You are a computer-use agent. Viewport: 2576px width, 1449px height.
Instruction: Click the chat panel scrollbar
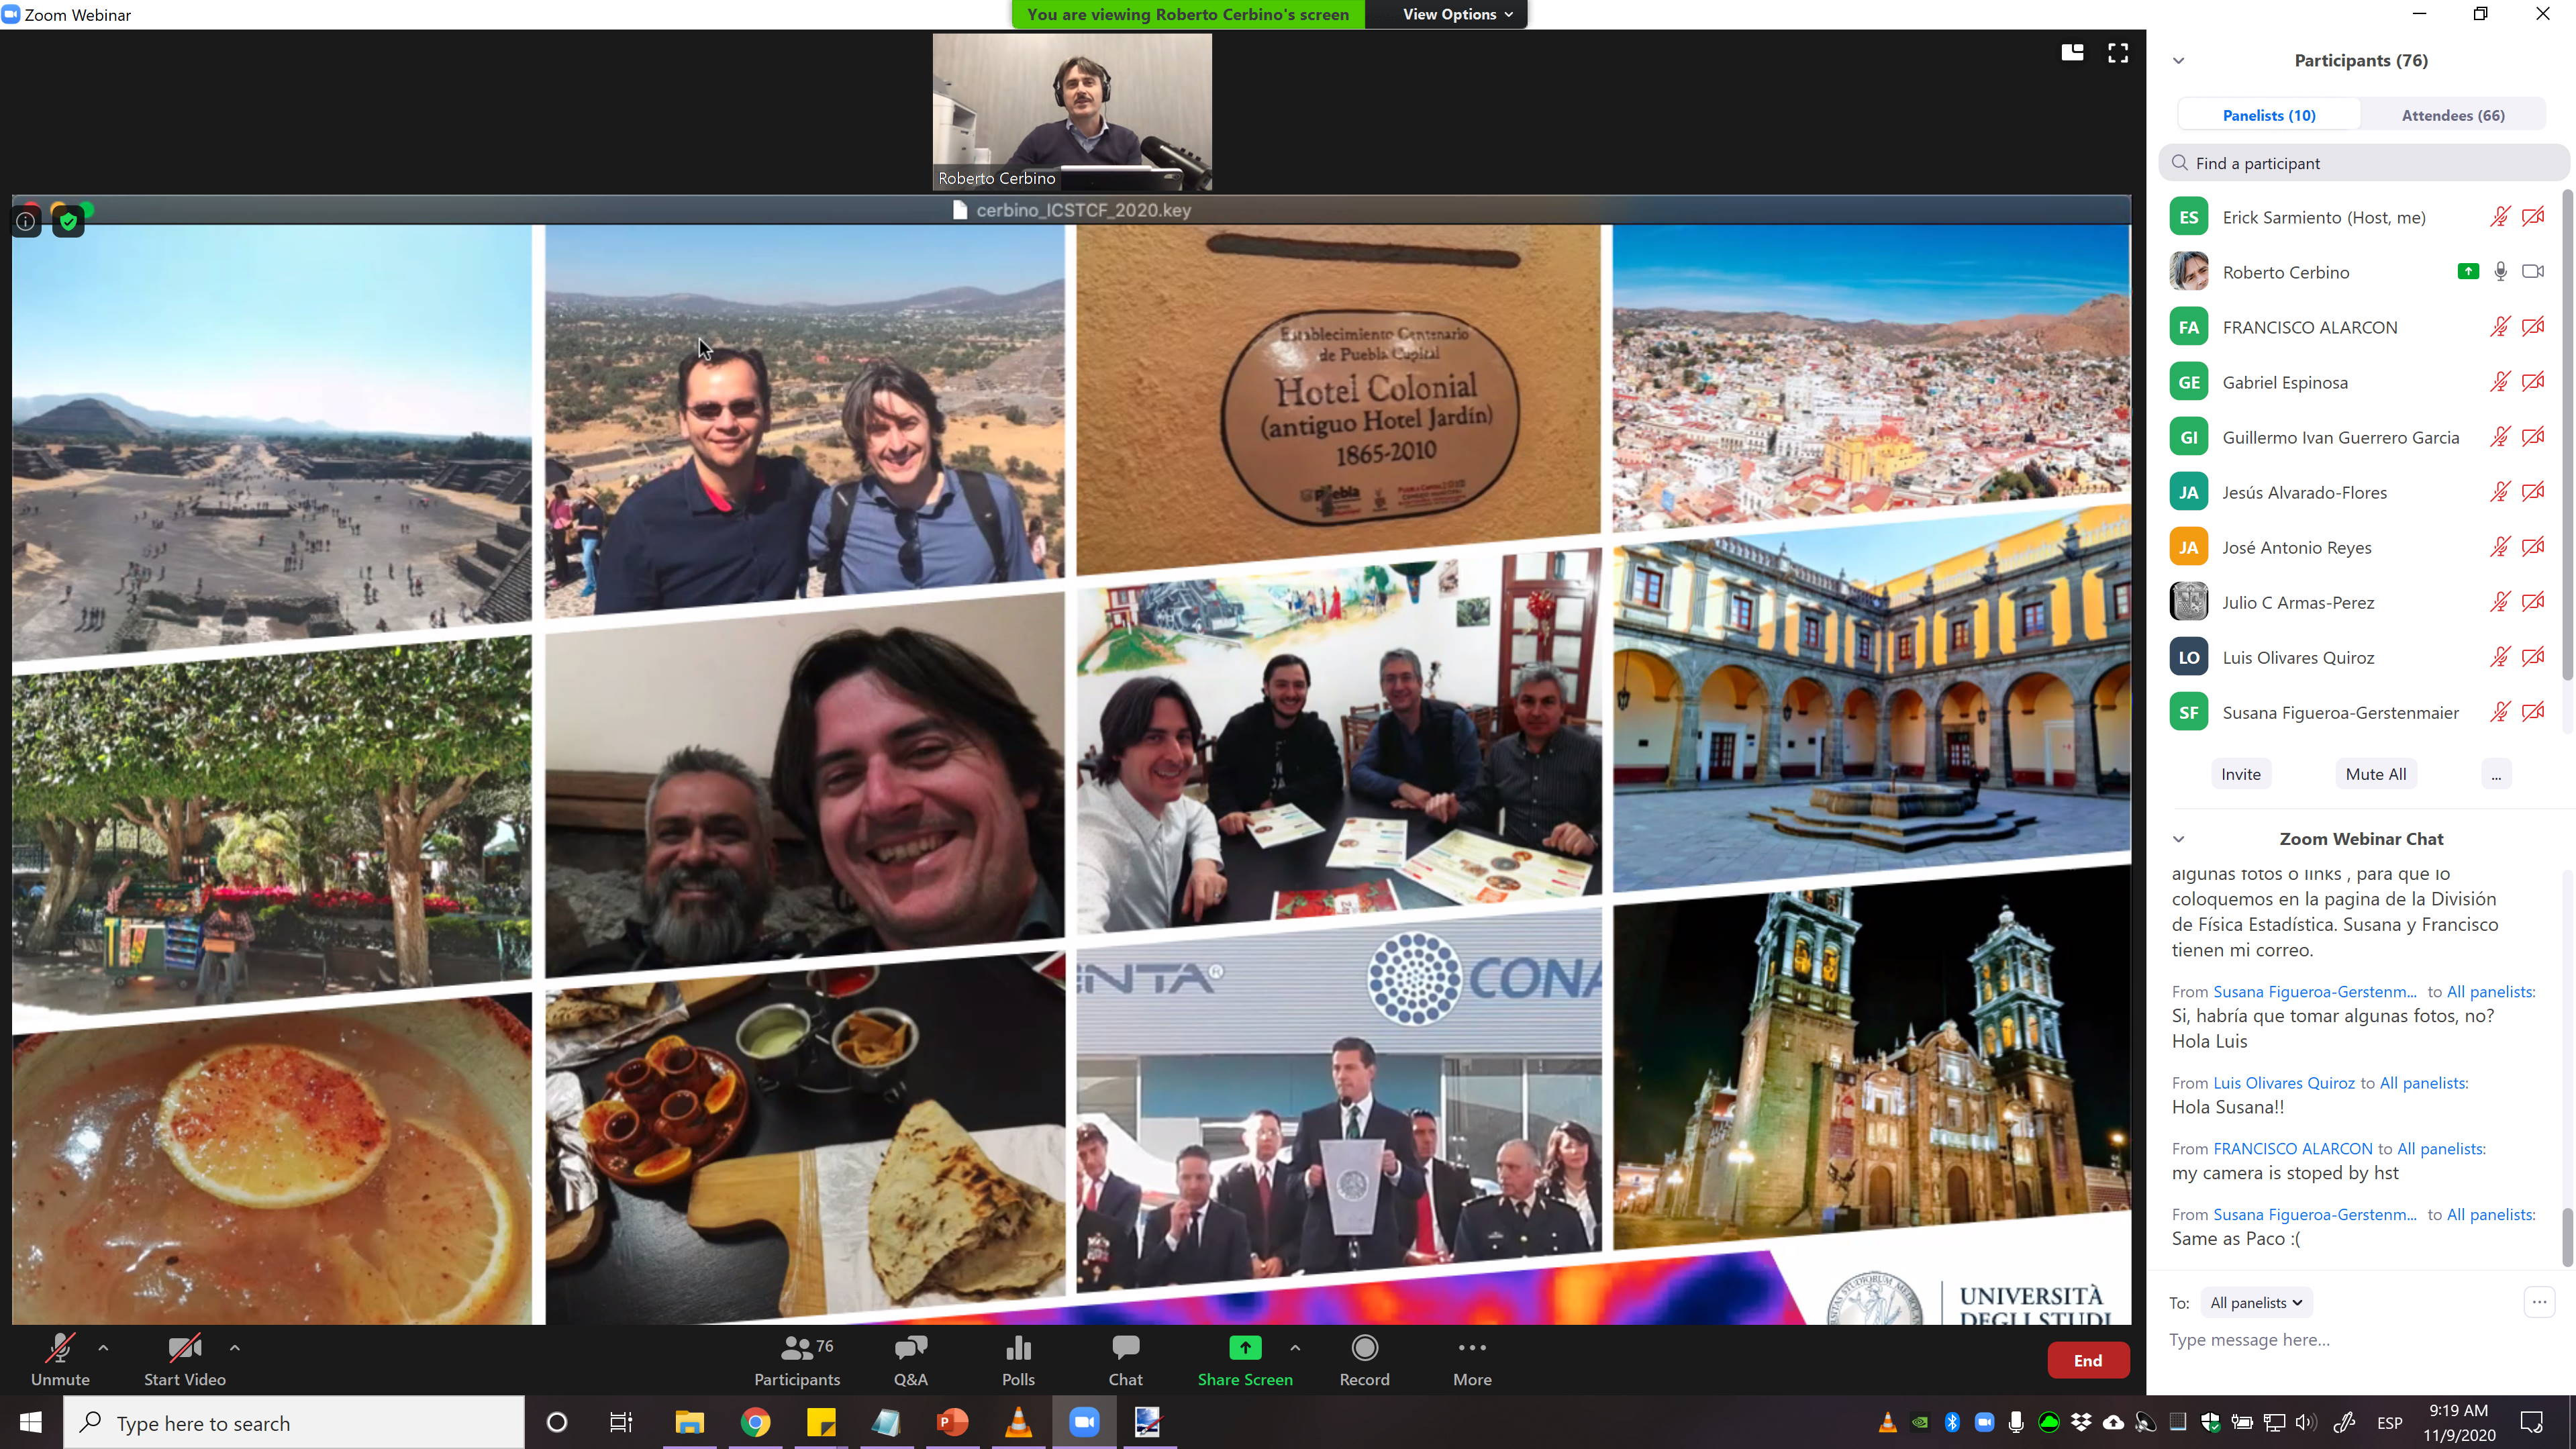2566,1238
